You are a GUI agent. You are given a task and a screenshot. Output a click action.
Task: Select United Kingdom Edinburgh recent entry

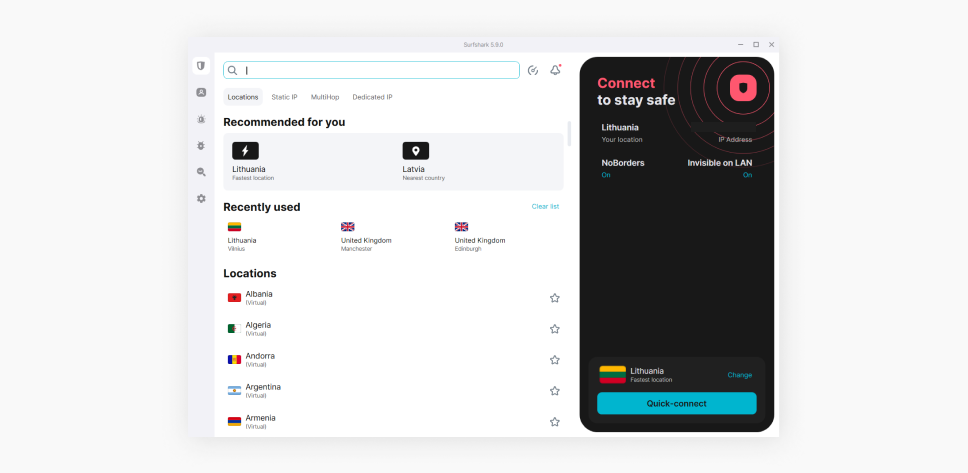point(480,235)
